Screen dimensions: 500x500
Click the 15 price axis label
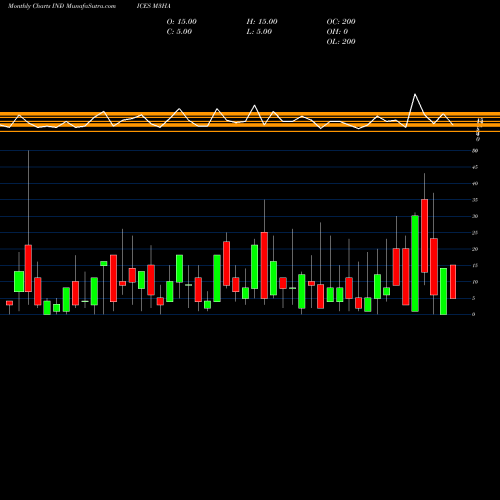pos(475,266)
